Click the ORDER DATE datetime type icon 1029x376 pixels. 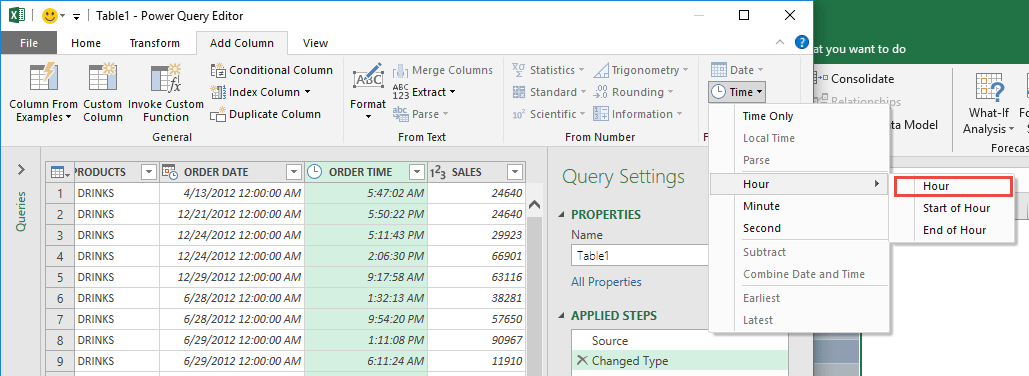(169, 173)
